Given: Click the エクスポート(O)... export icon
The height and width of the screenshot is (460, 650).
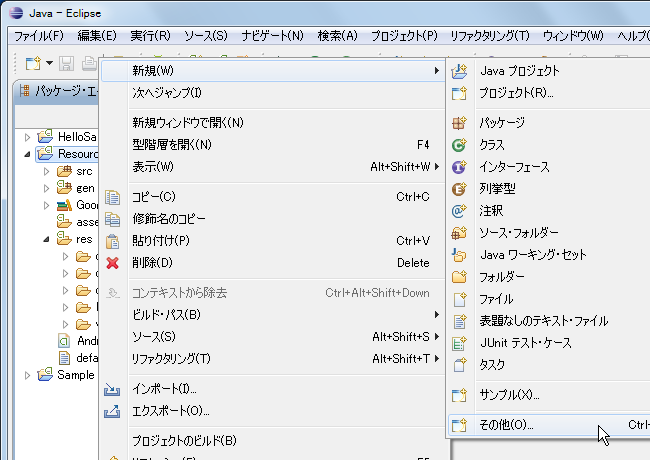Looking at the screenshot, I should pos(112,411).
